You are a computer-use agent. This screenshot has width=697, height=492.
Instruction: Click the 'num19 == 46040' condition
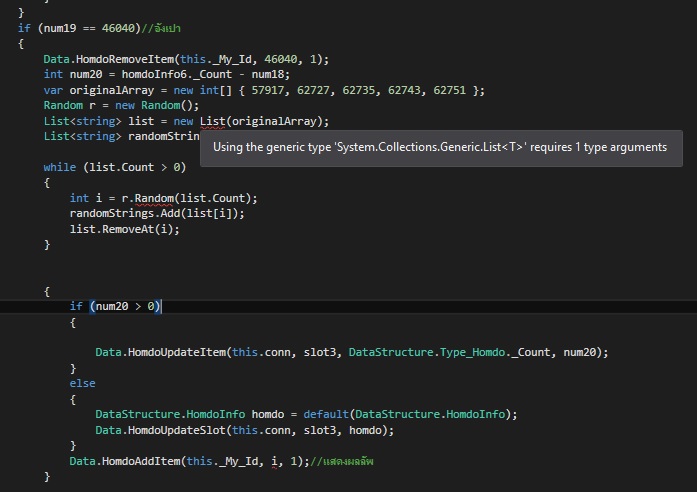tap(89, 28)
